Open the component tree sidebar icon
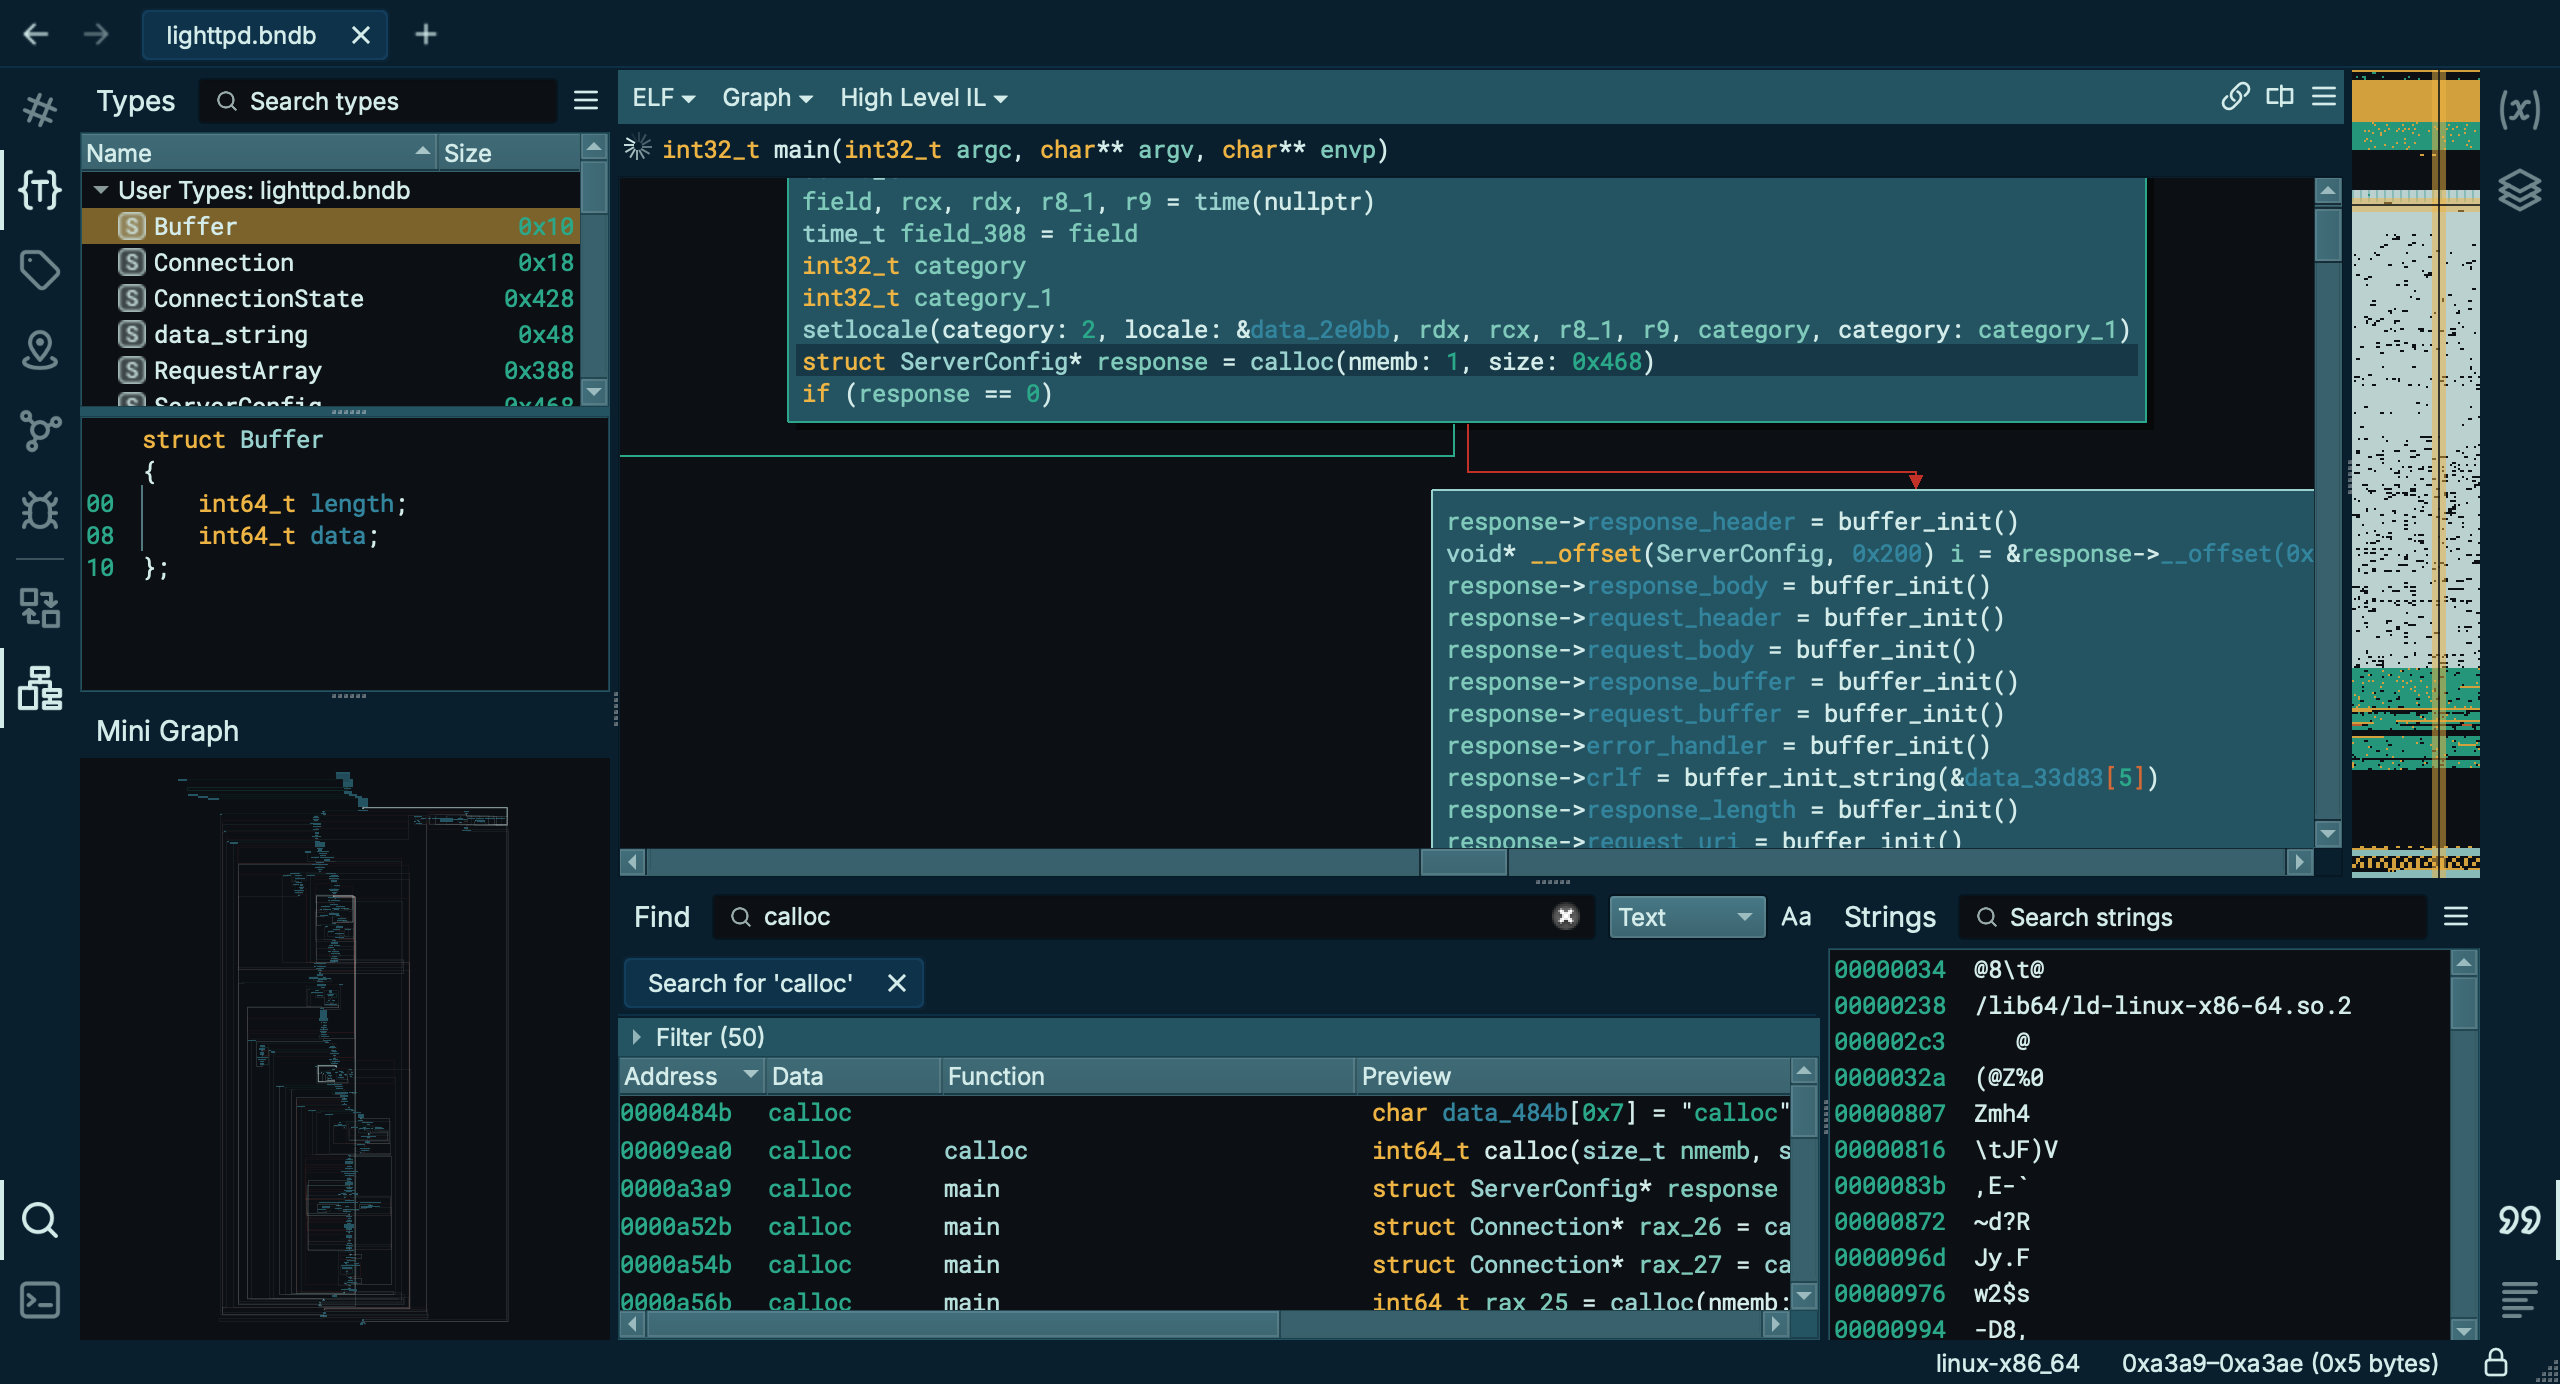 (40, 607)
